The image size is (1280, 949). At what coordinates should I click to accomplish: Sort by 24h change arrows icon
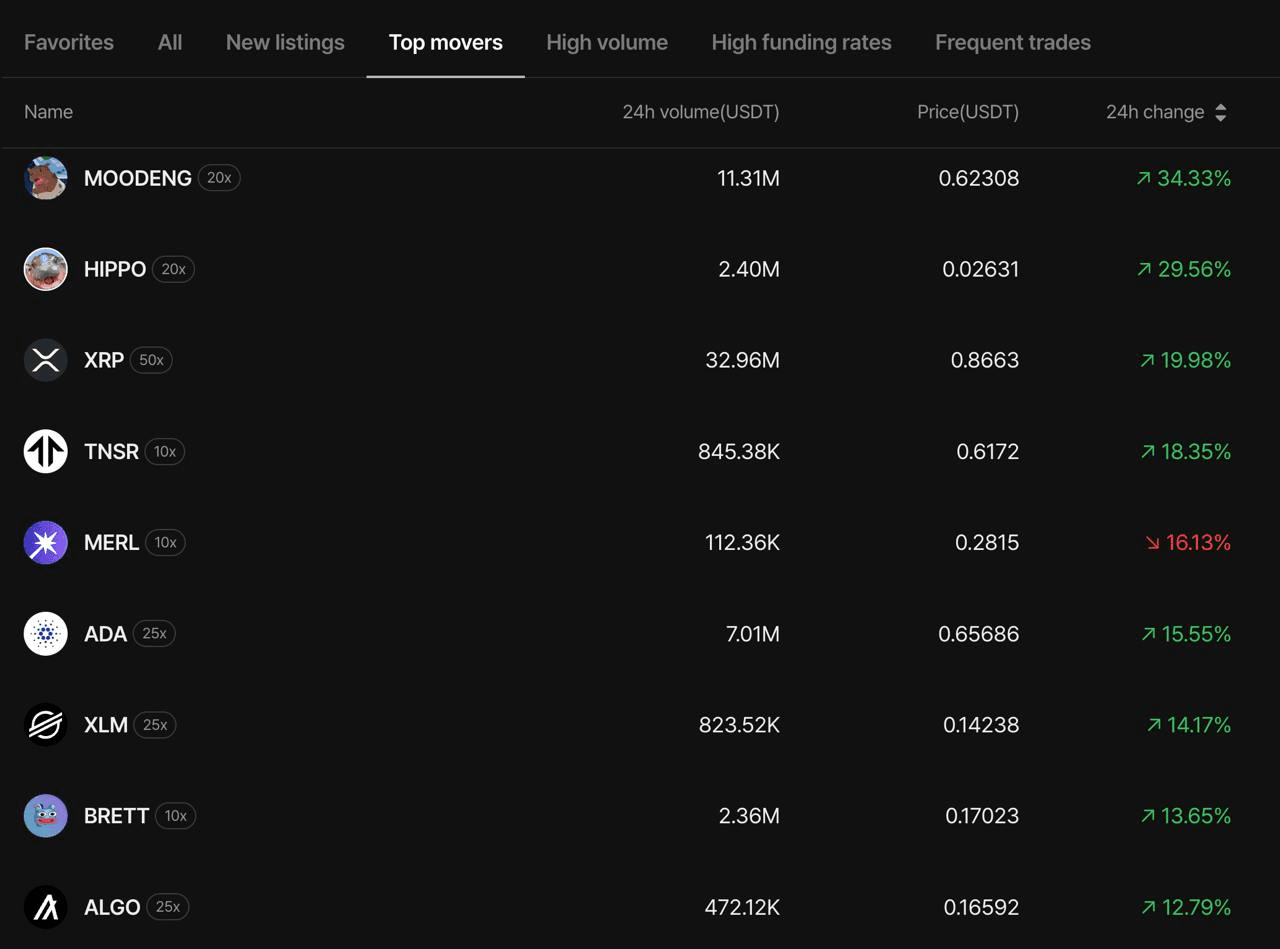tap(1220, 112)
